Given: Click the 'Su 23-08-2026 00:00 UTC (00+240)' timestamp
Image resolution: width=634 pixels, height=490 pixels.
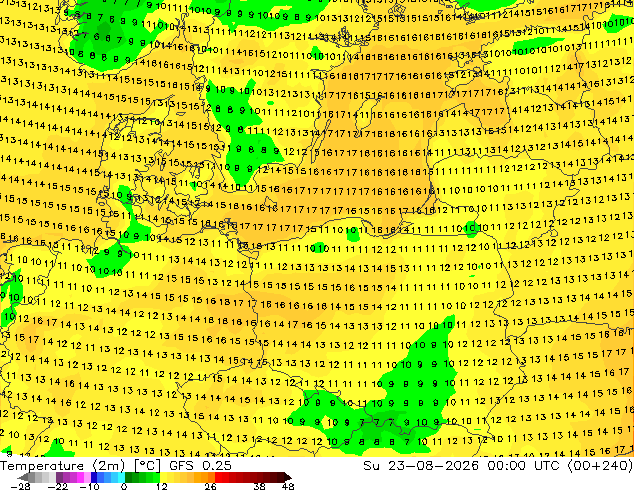Looking at the screenshot, I should tap(498, 466).
